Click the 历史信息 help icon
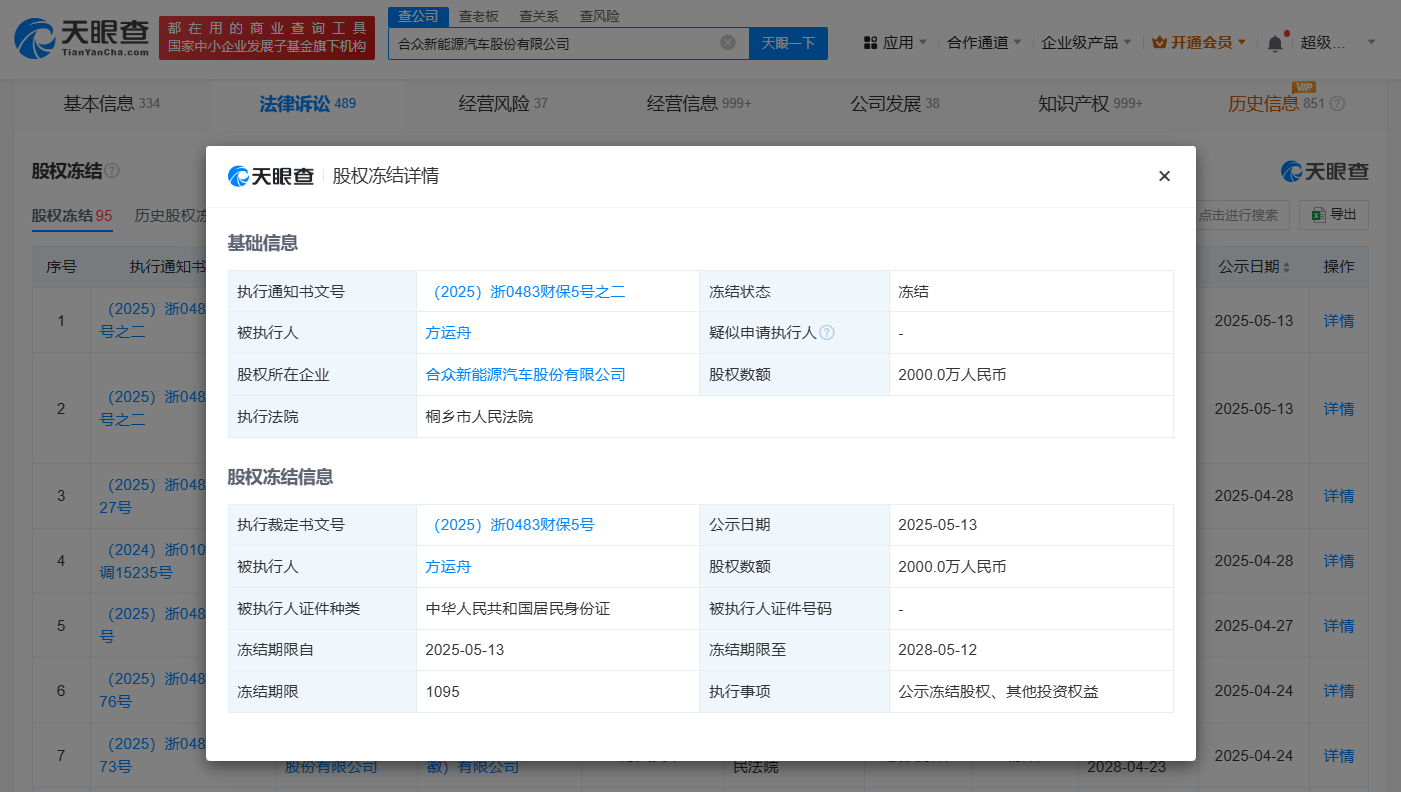This screenshot has height=792, width=1401. 1338,104
